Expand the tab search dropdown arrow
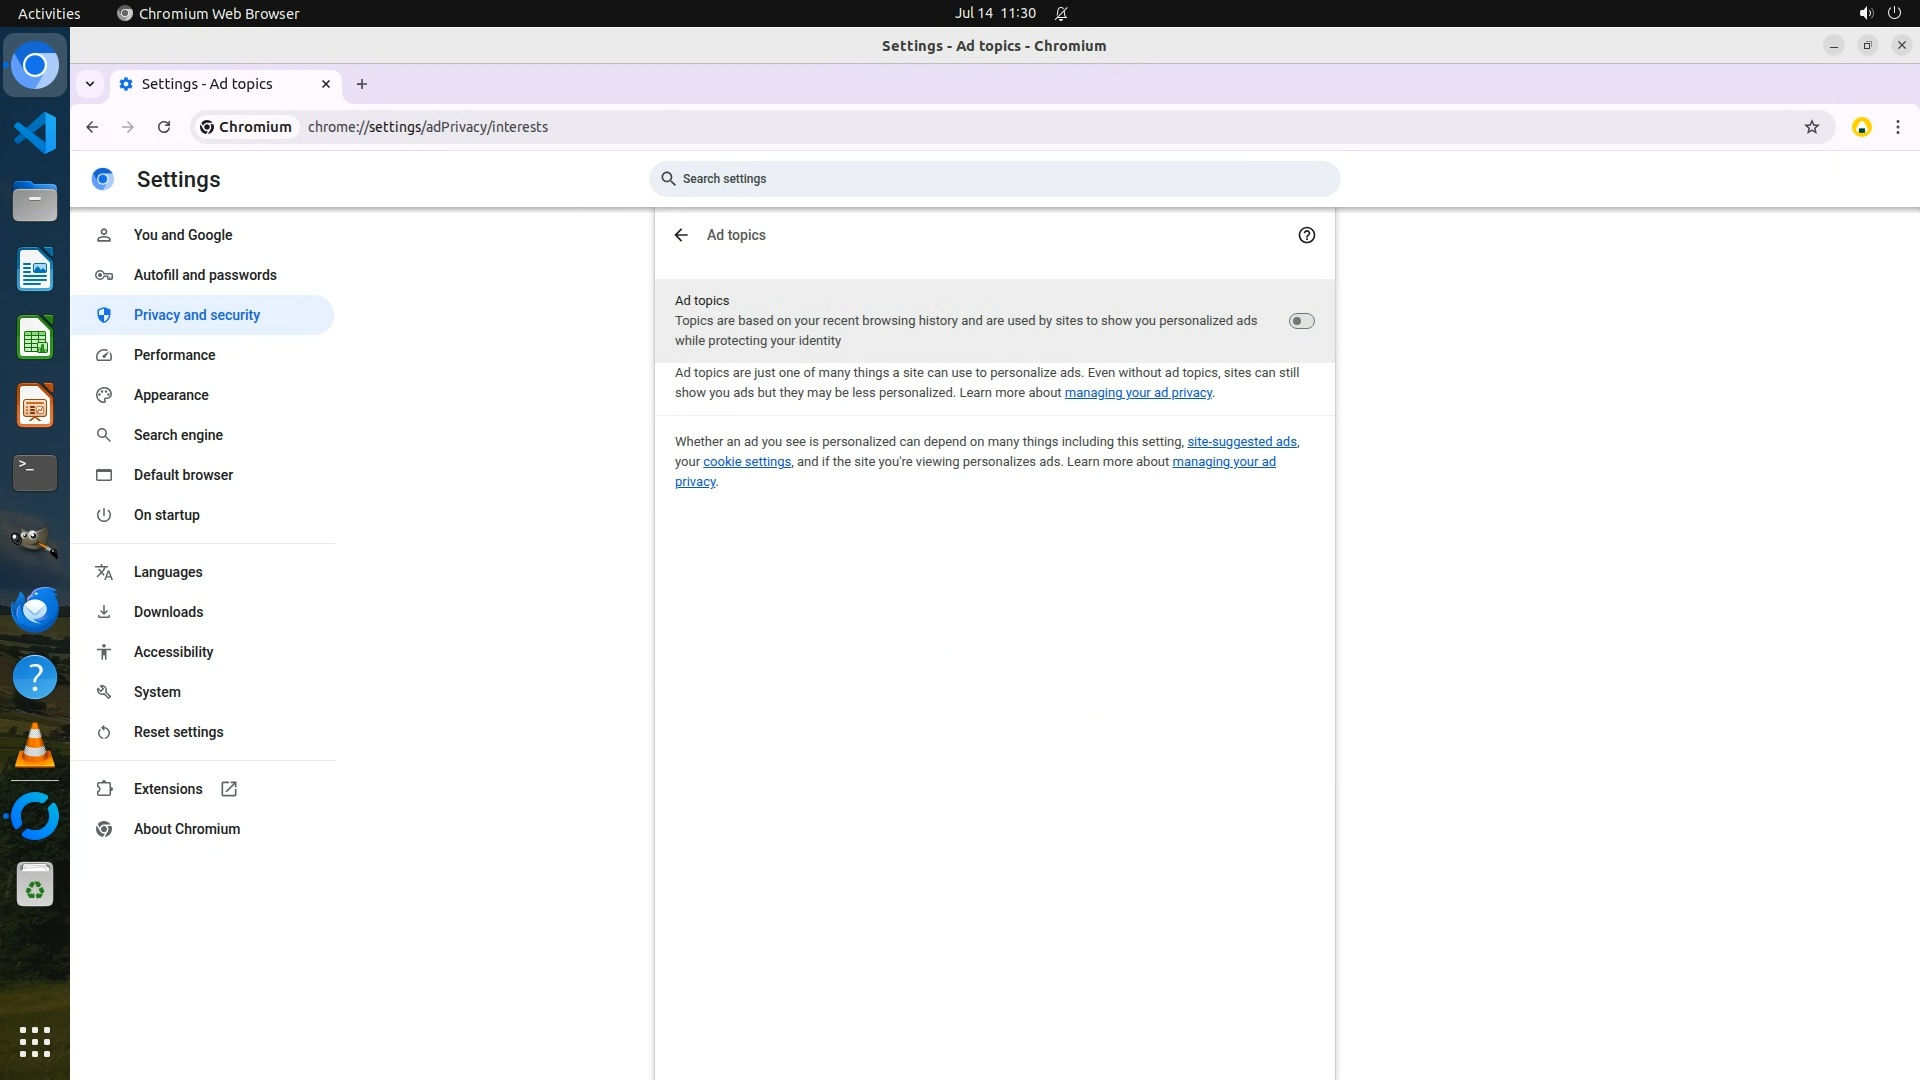 [x=90, y=84]
